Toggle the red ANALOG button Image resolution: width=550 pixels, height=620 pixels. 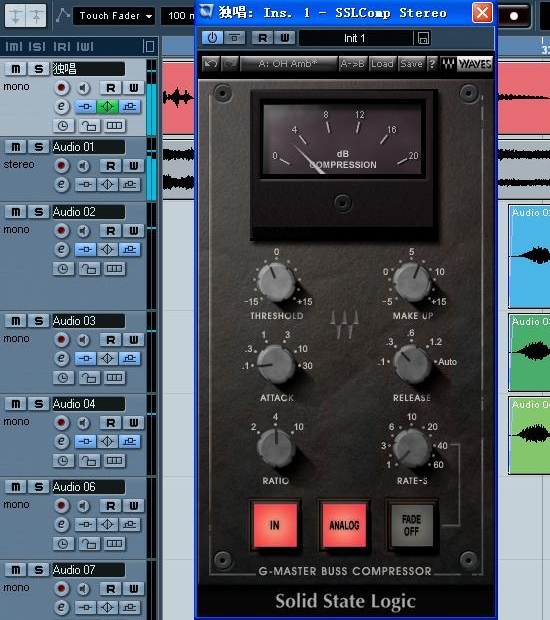344,525
